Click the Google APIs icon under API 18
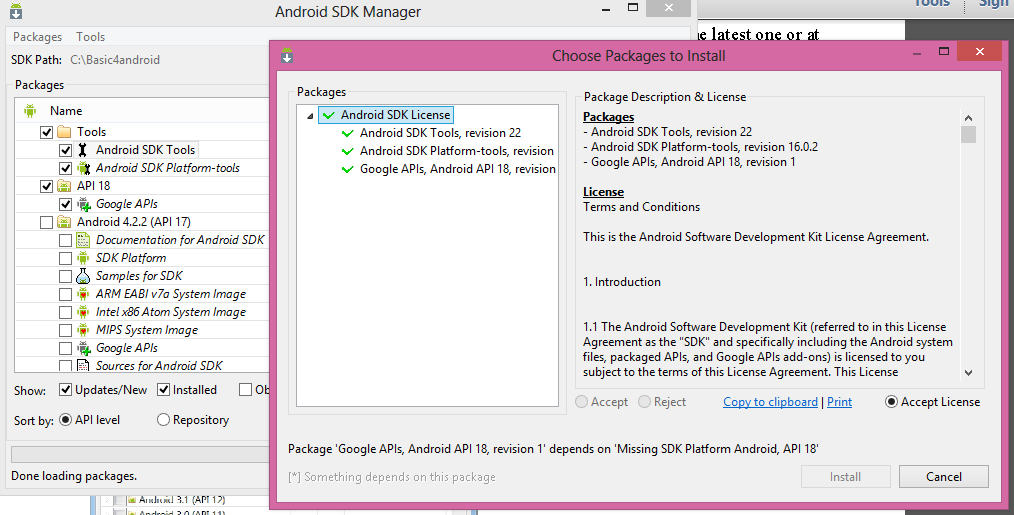 coord(83,204)
